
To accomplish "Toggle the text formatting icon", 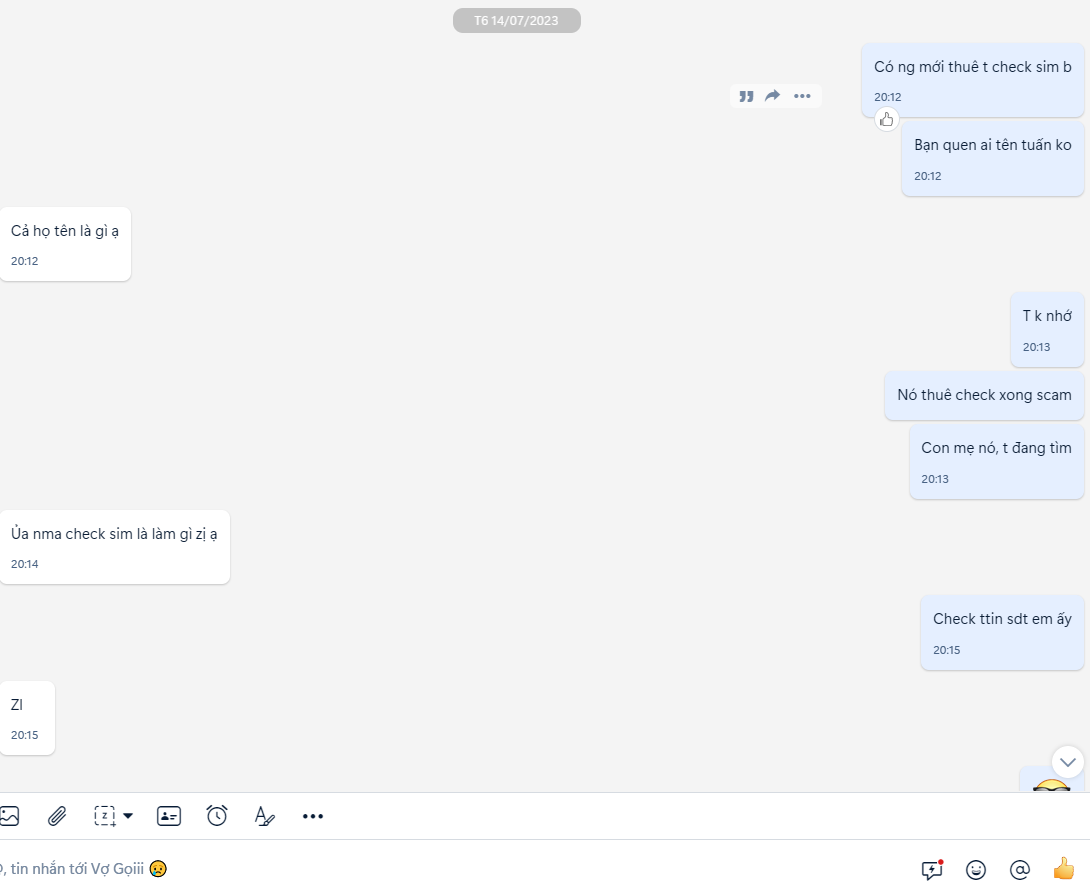I will tap(264, 816).
